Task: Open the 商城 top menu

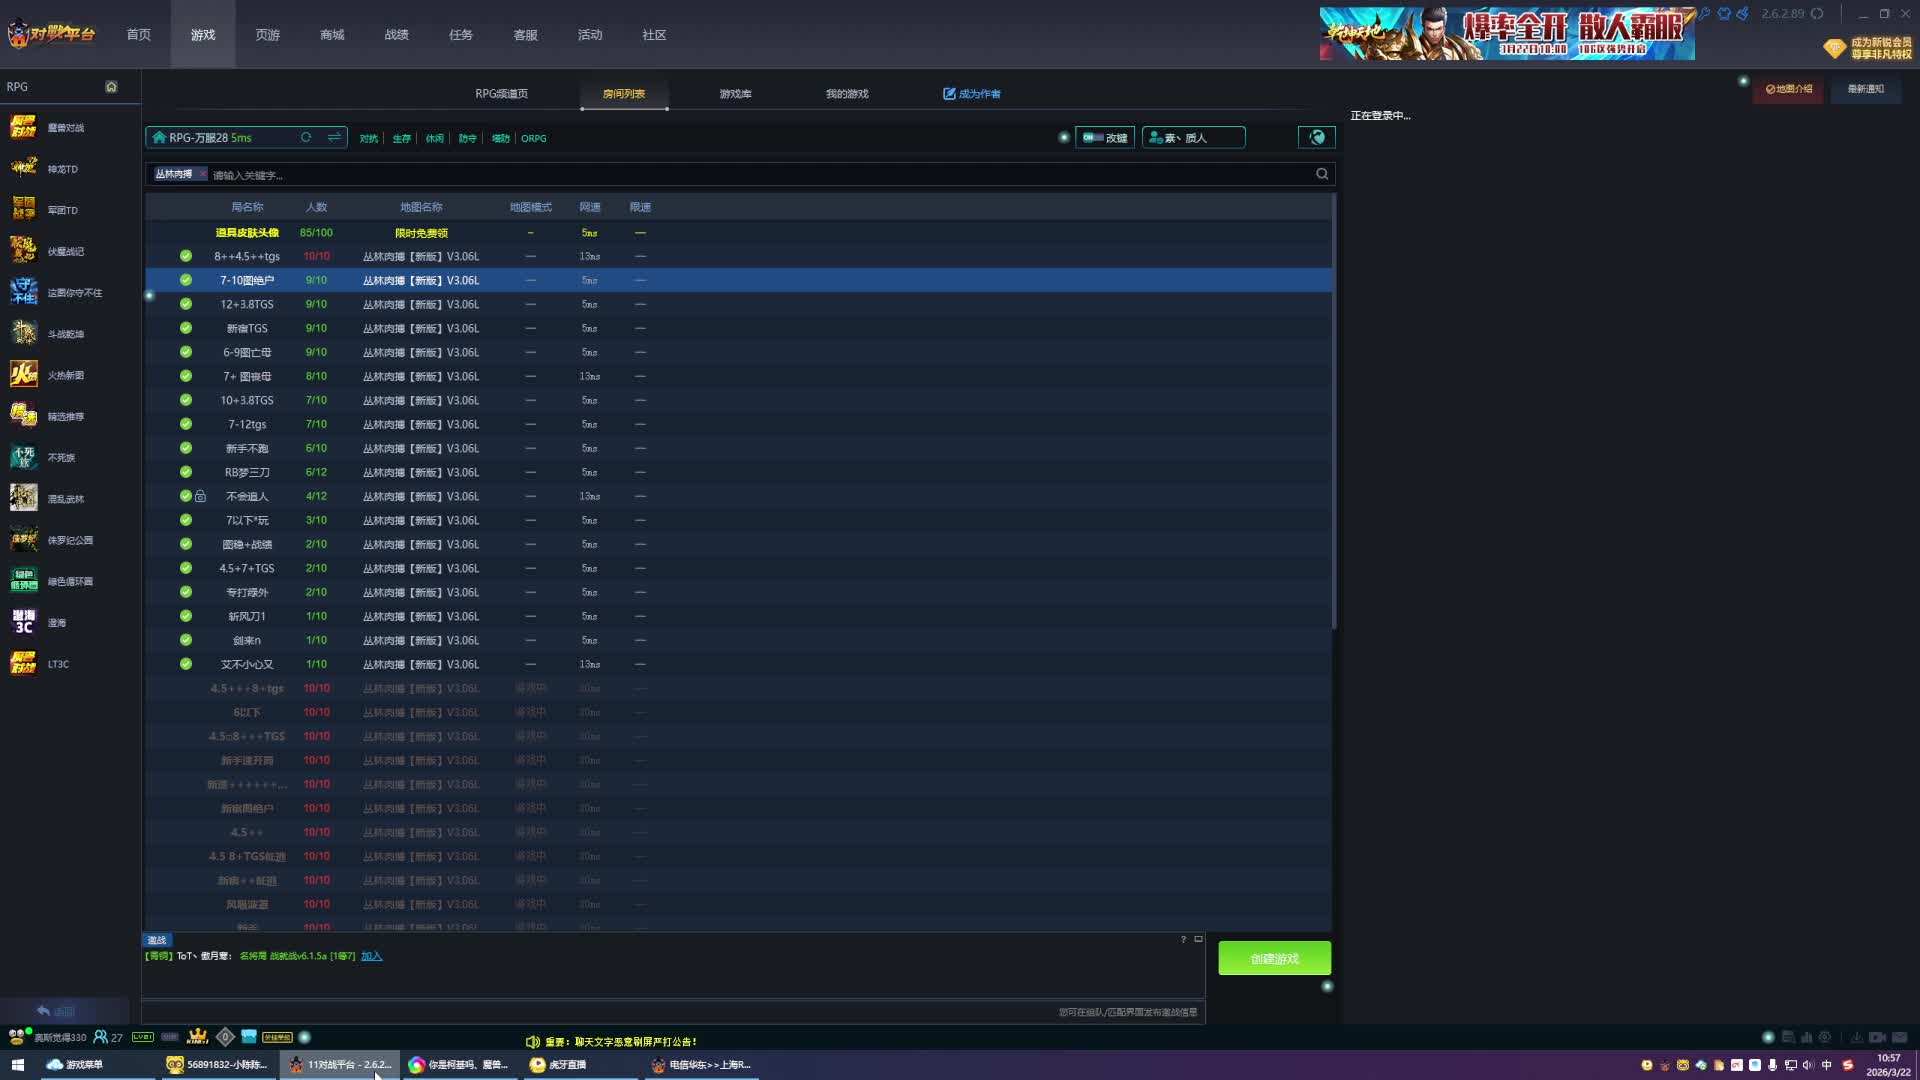Action: tap(332, 35)
